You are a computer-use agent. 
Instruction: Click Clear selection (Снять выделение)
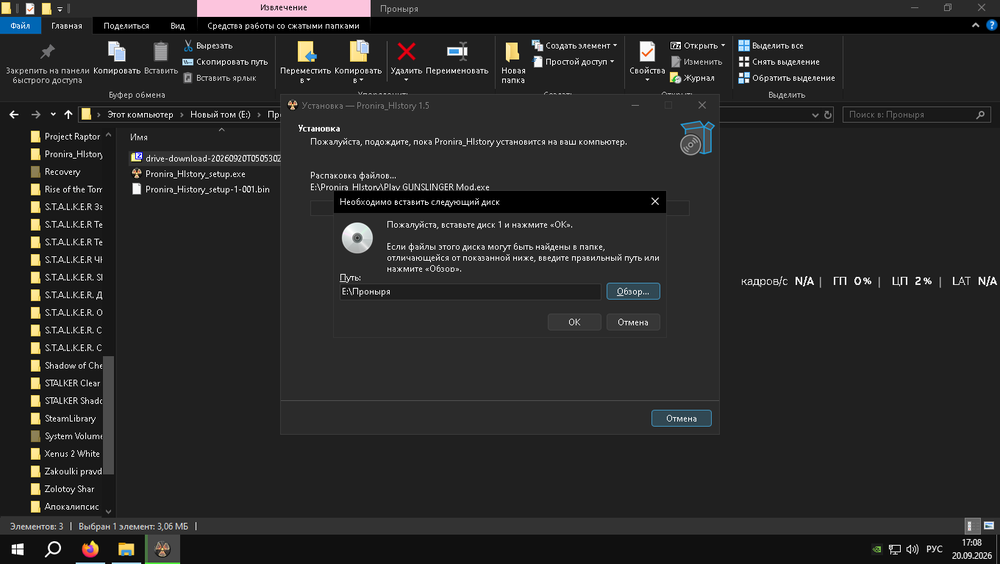click(x=779, y=62)
